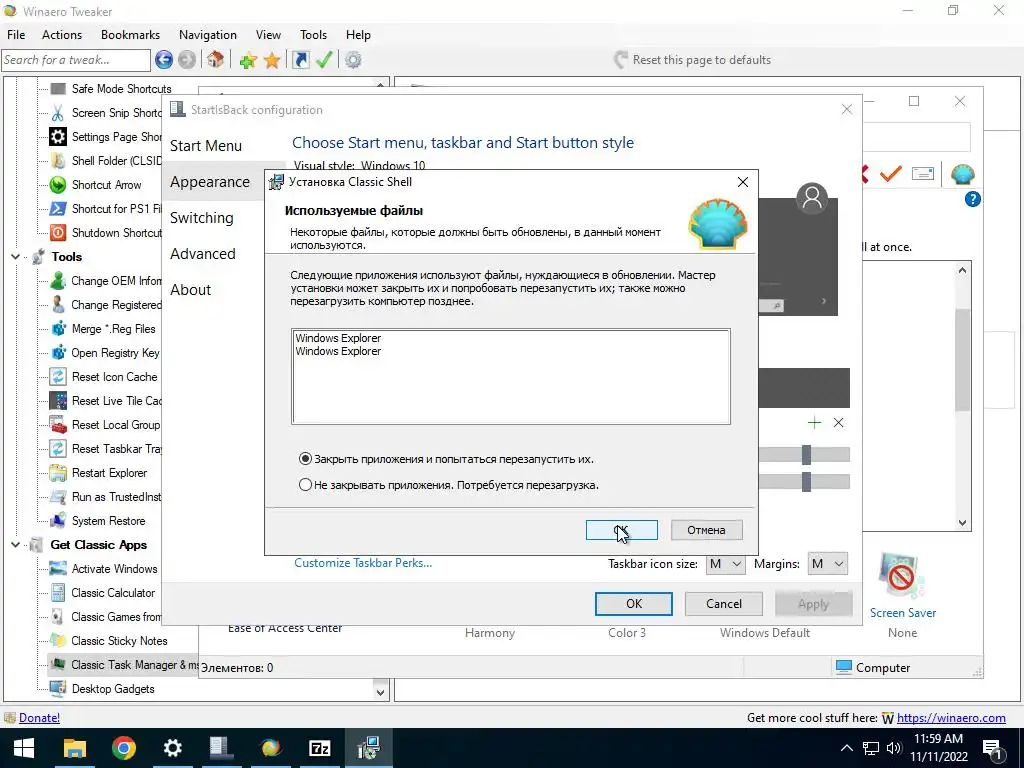1024x768 pixels.
Task: Go to the Winaero home page icon
Action: click(x=216, y=60)
